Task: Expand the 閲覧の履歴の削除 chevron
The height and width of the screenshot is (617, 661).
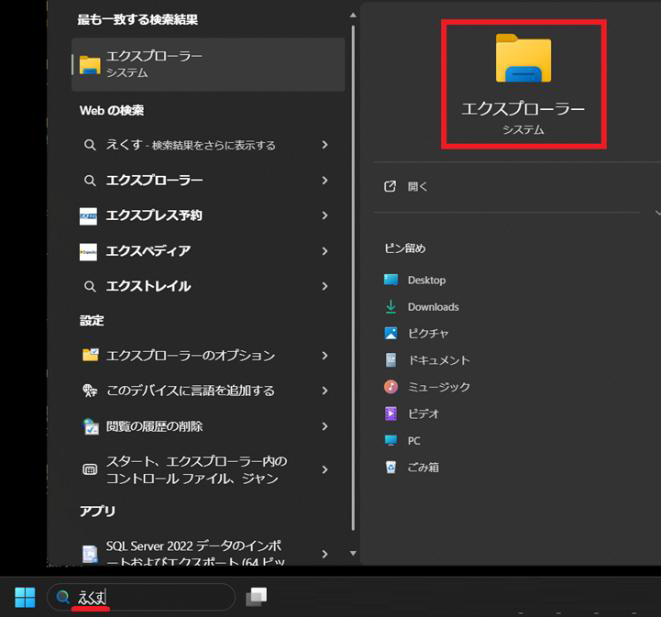Action: (325, 427)
